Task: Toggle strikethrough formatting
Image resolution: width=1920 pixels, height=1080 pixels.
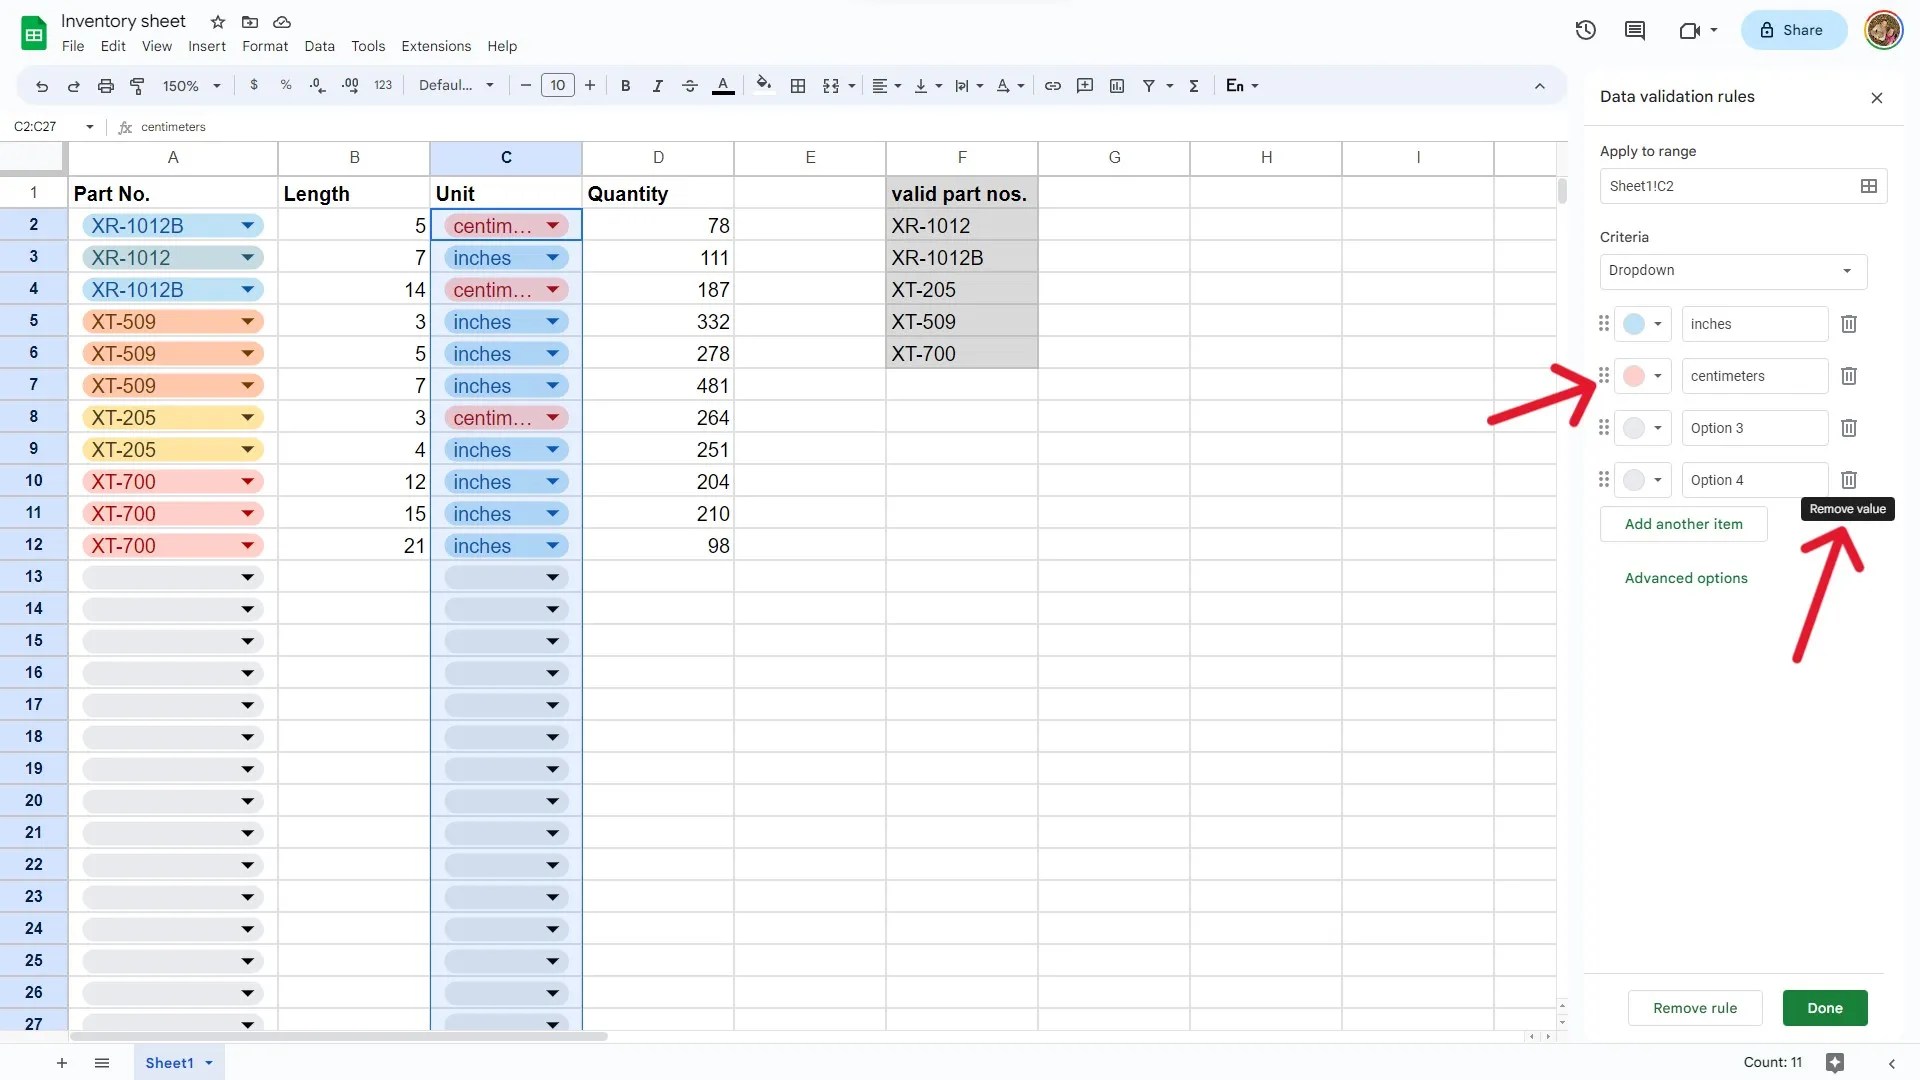Action: 690,86
